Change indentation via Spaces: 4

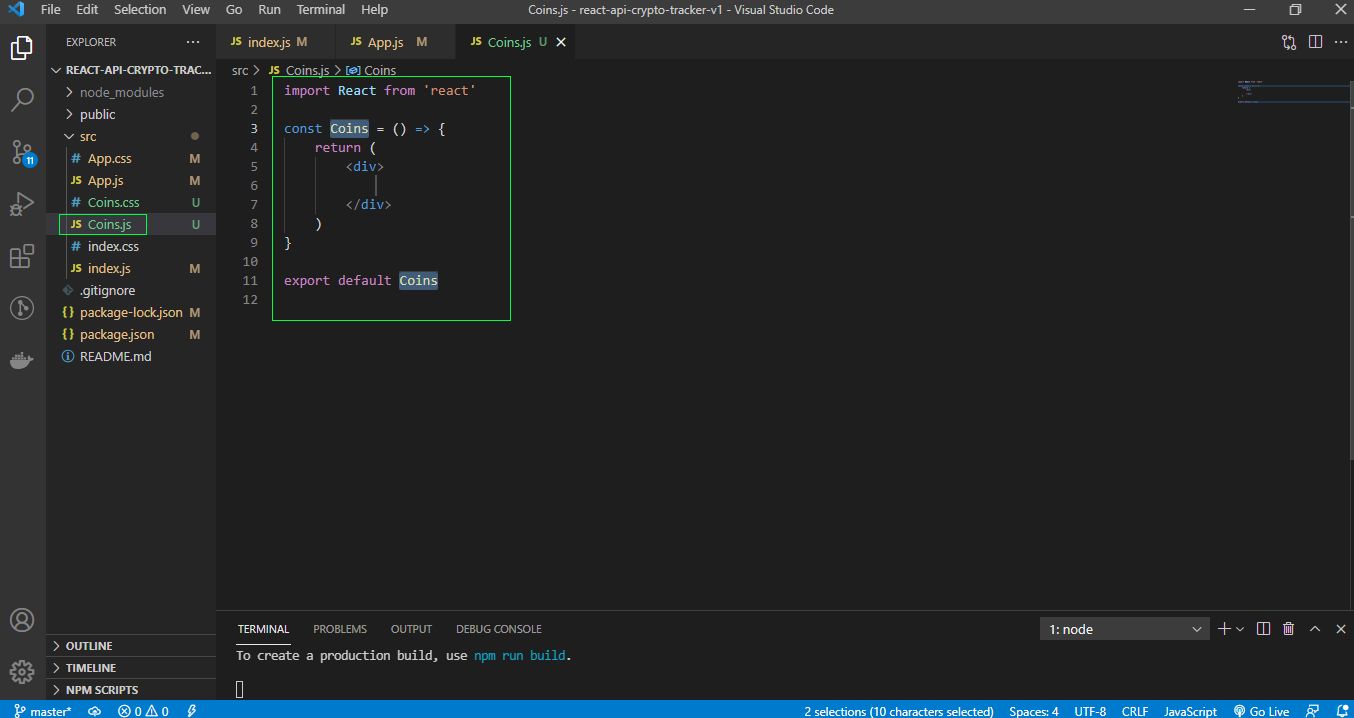[x=1034, y=711]
